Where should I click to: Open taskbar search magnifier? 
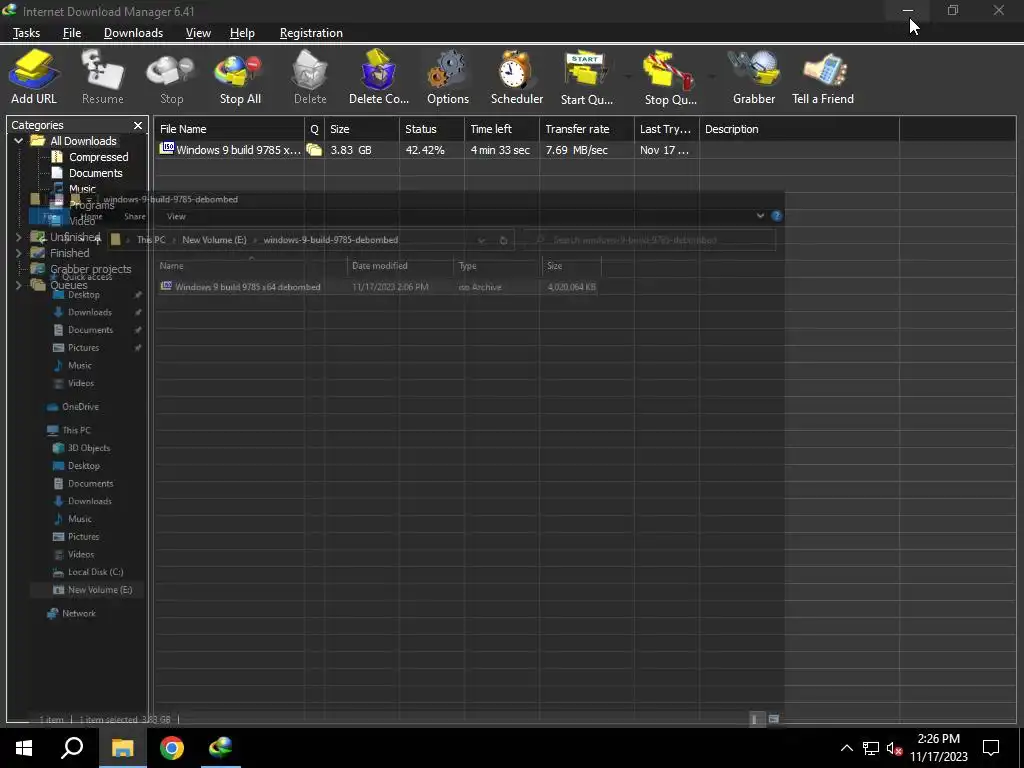point(72,748)
